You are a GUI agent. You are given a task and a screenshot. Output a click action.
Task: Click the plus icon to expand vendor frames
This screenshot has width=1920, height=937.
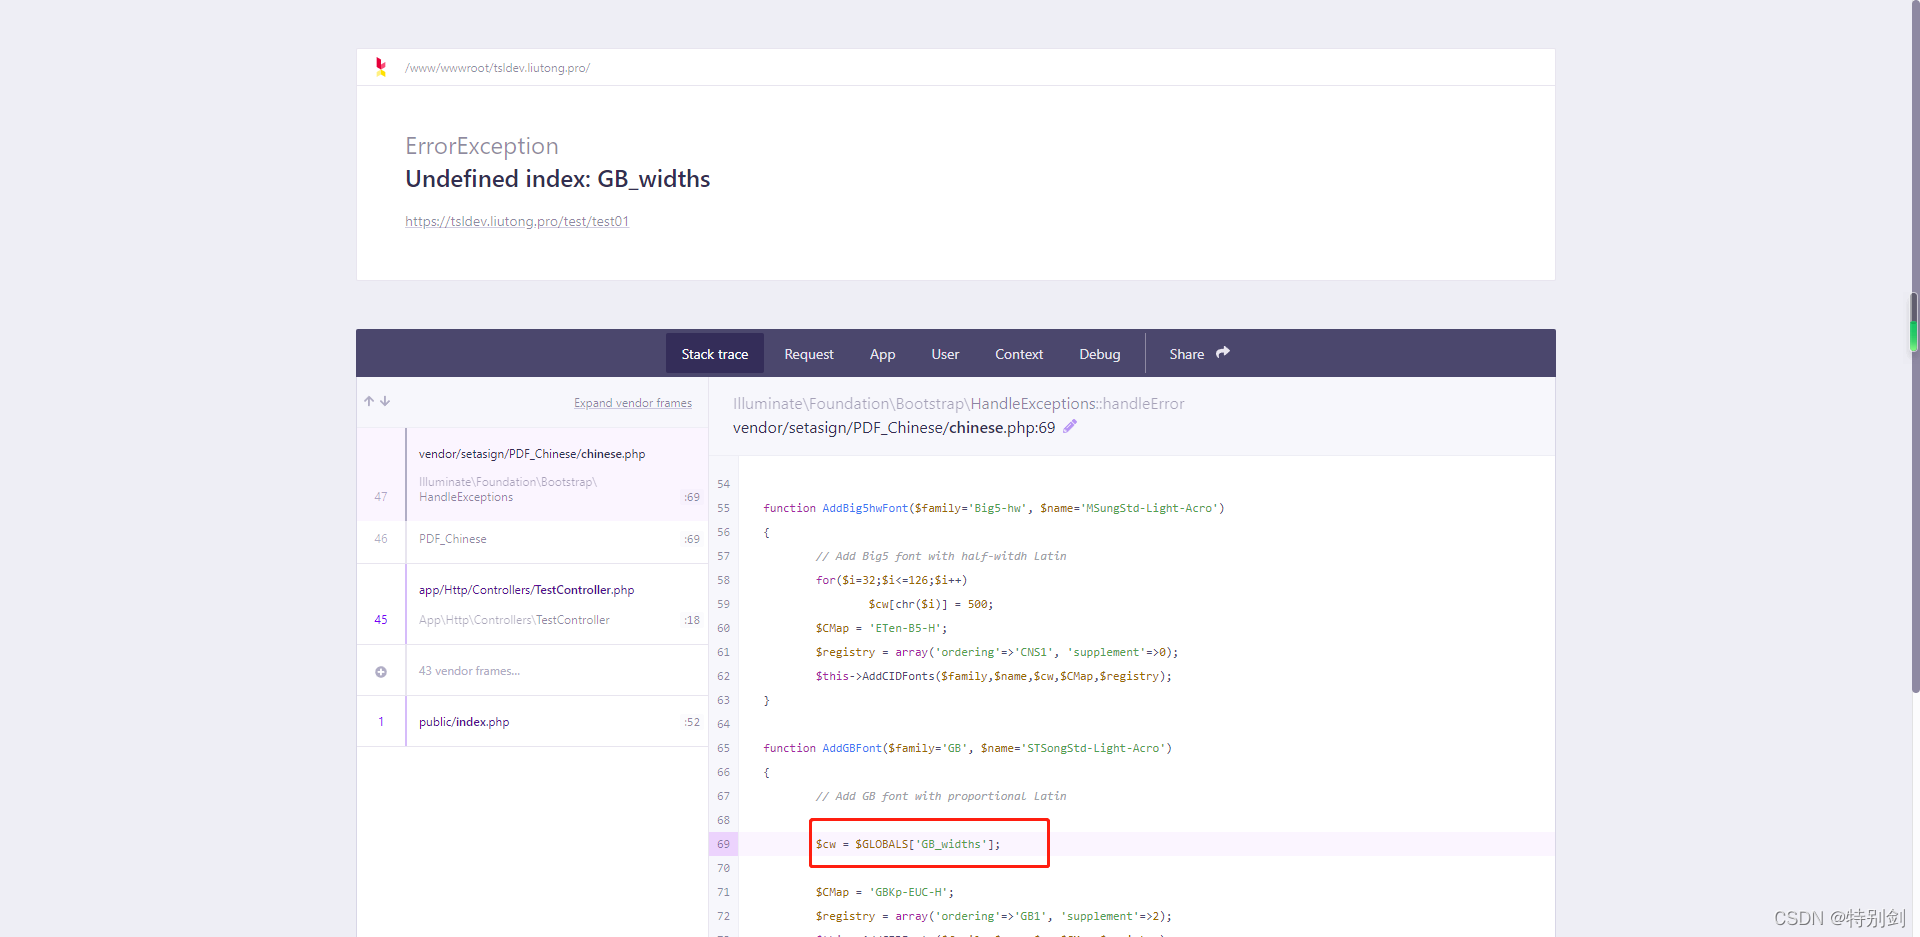[x=381, y=671]
